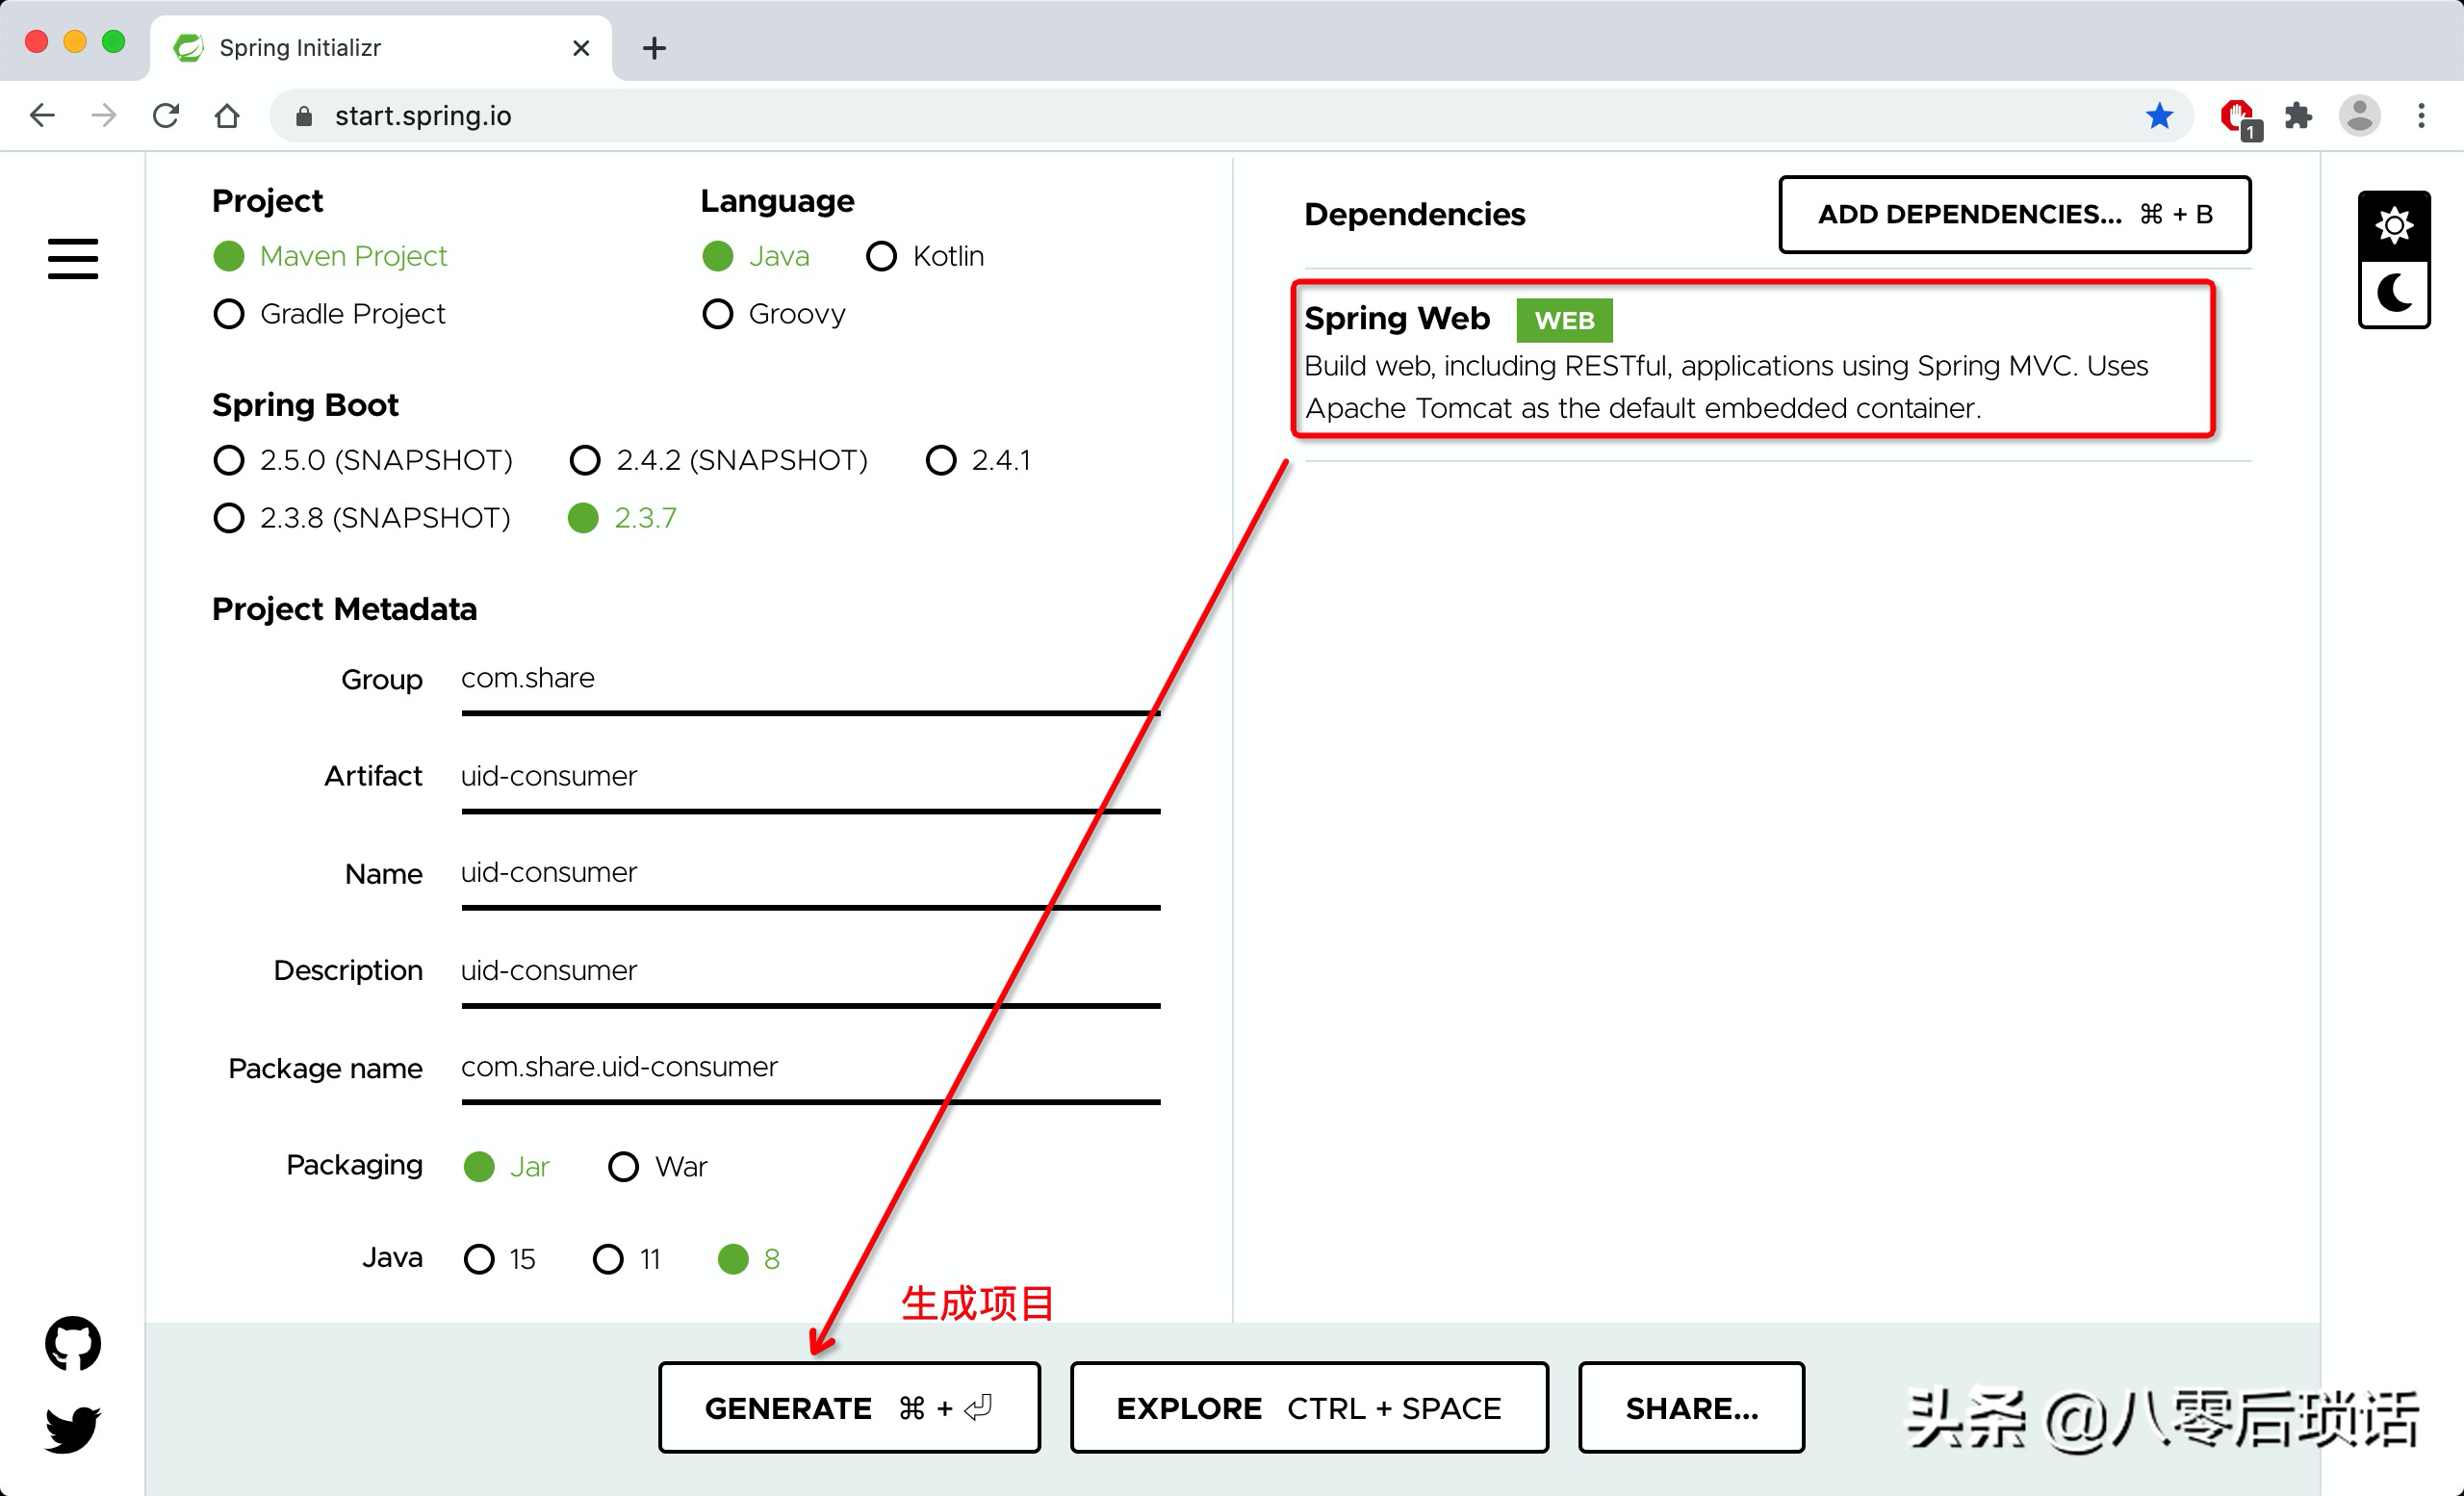Open the Chrome profile avatar
The image size is (2464, 1496).
point(2359,116)
